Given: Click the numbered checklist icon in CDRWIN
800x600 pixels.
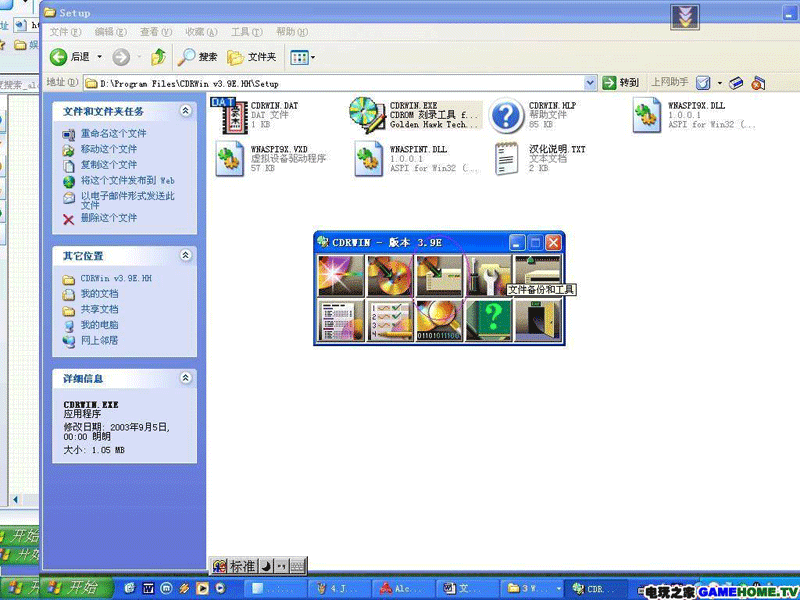Looking at the screenshot, I should coord(390,320).
